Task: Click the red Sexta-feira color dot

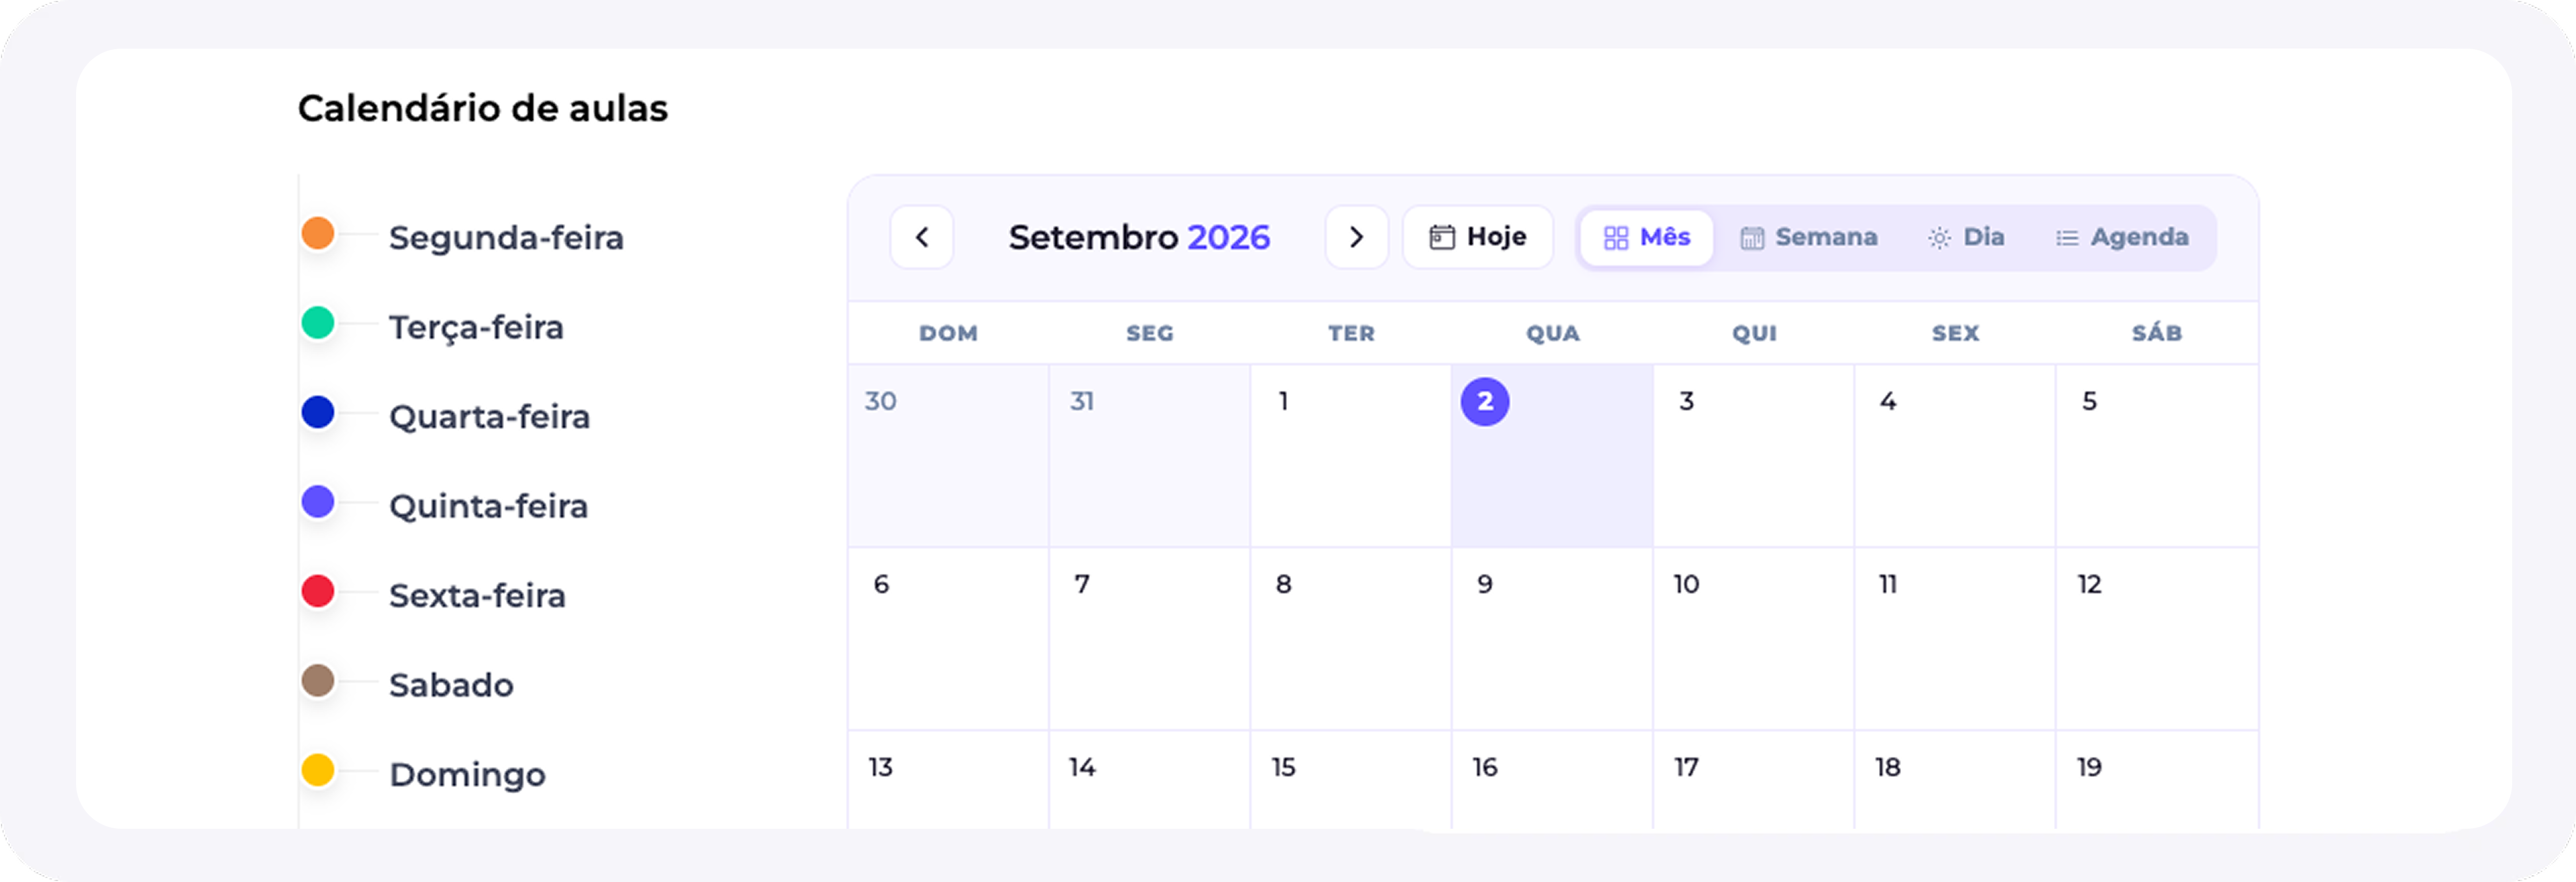Action: click(x=318, y=591)
